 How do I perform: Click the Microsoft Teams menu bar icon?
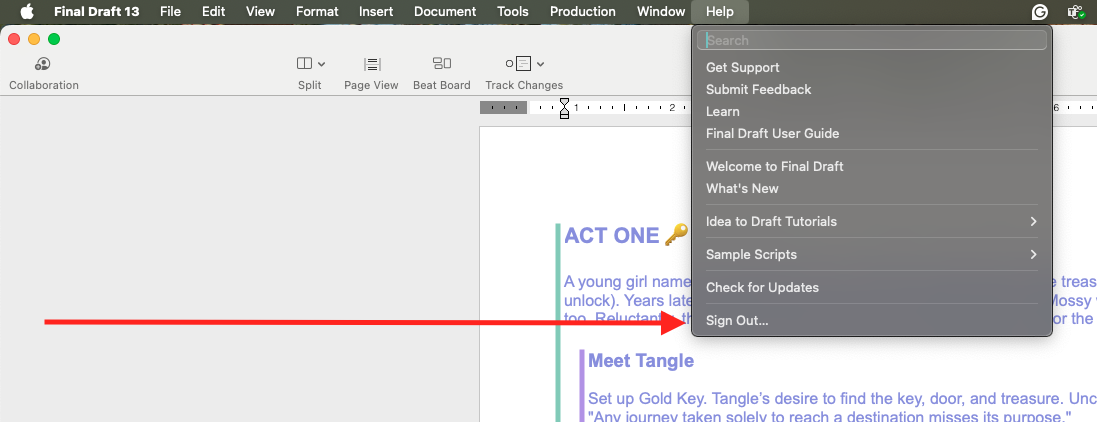[x=1075, y=11]
